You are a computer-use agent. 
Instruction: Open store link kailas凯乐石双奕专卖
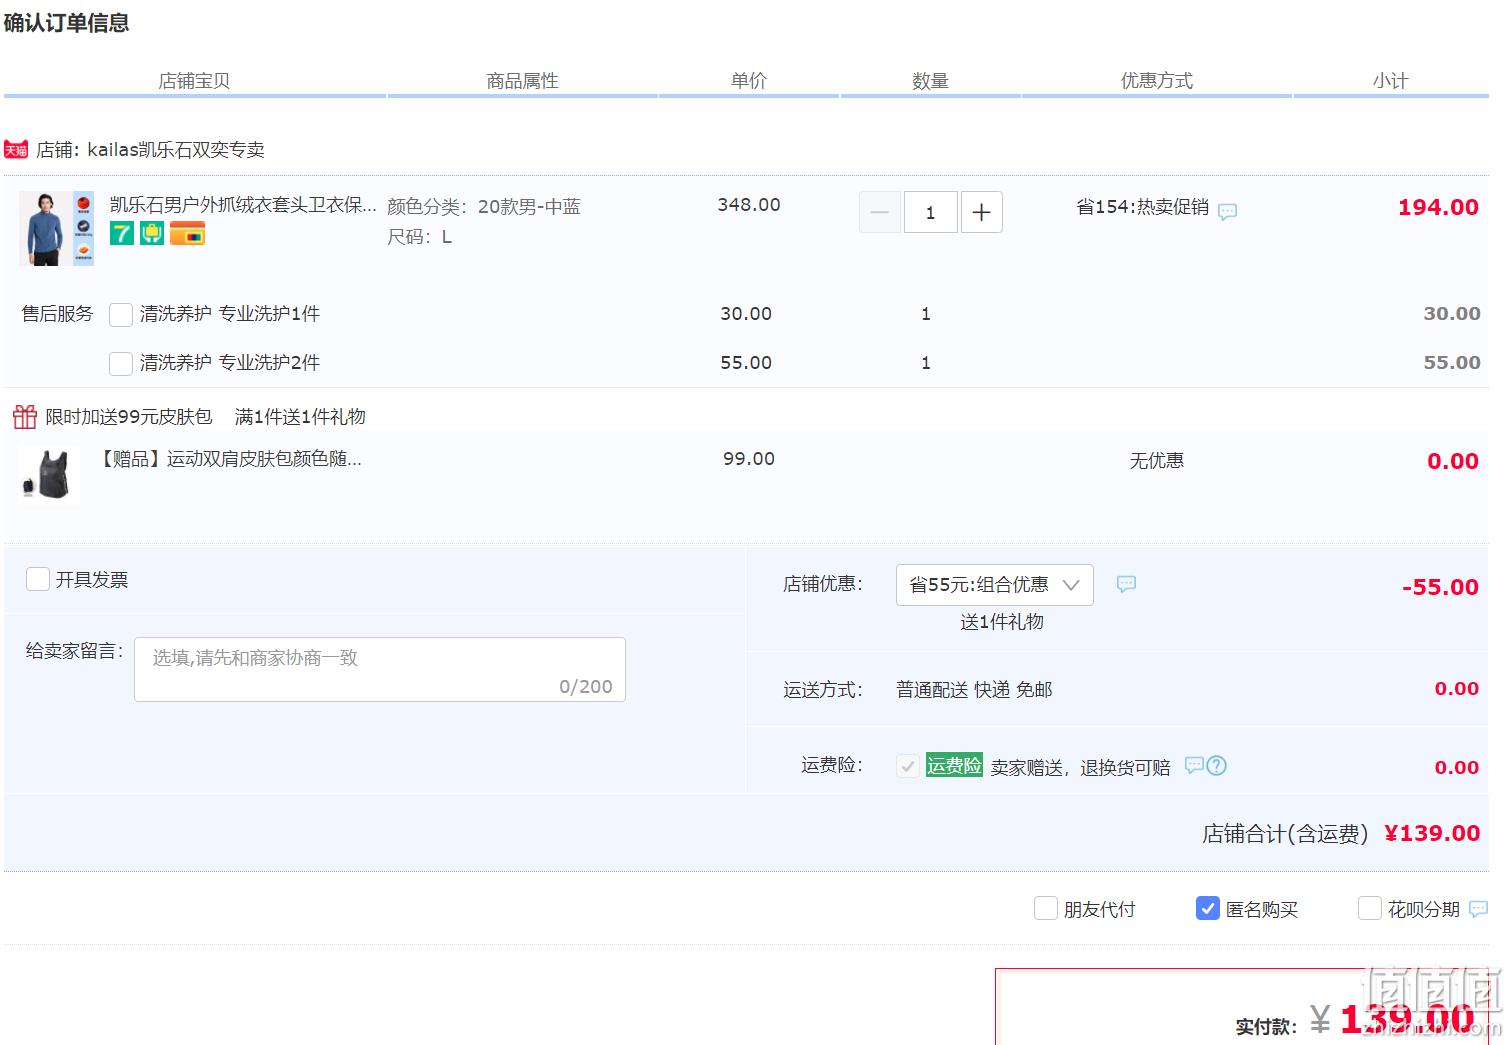tap(176, 150)
